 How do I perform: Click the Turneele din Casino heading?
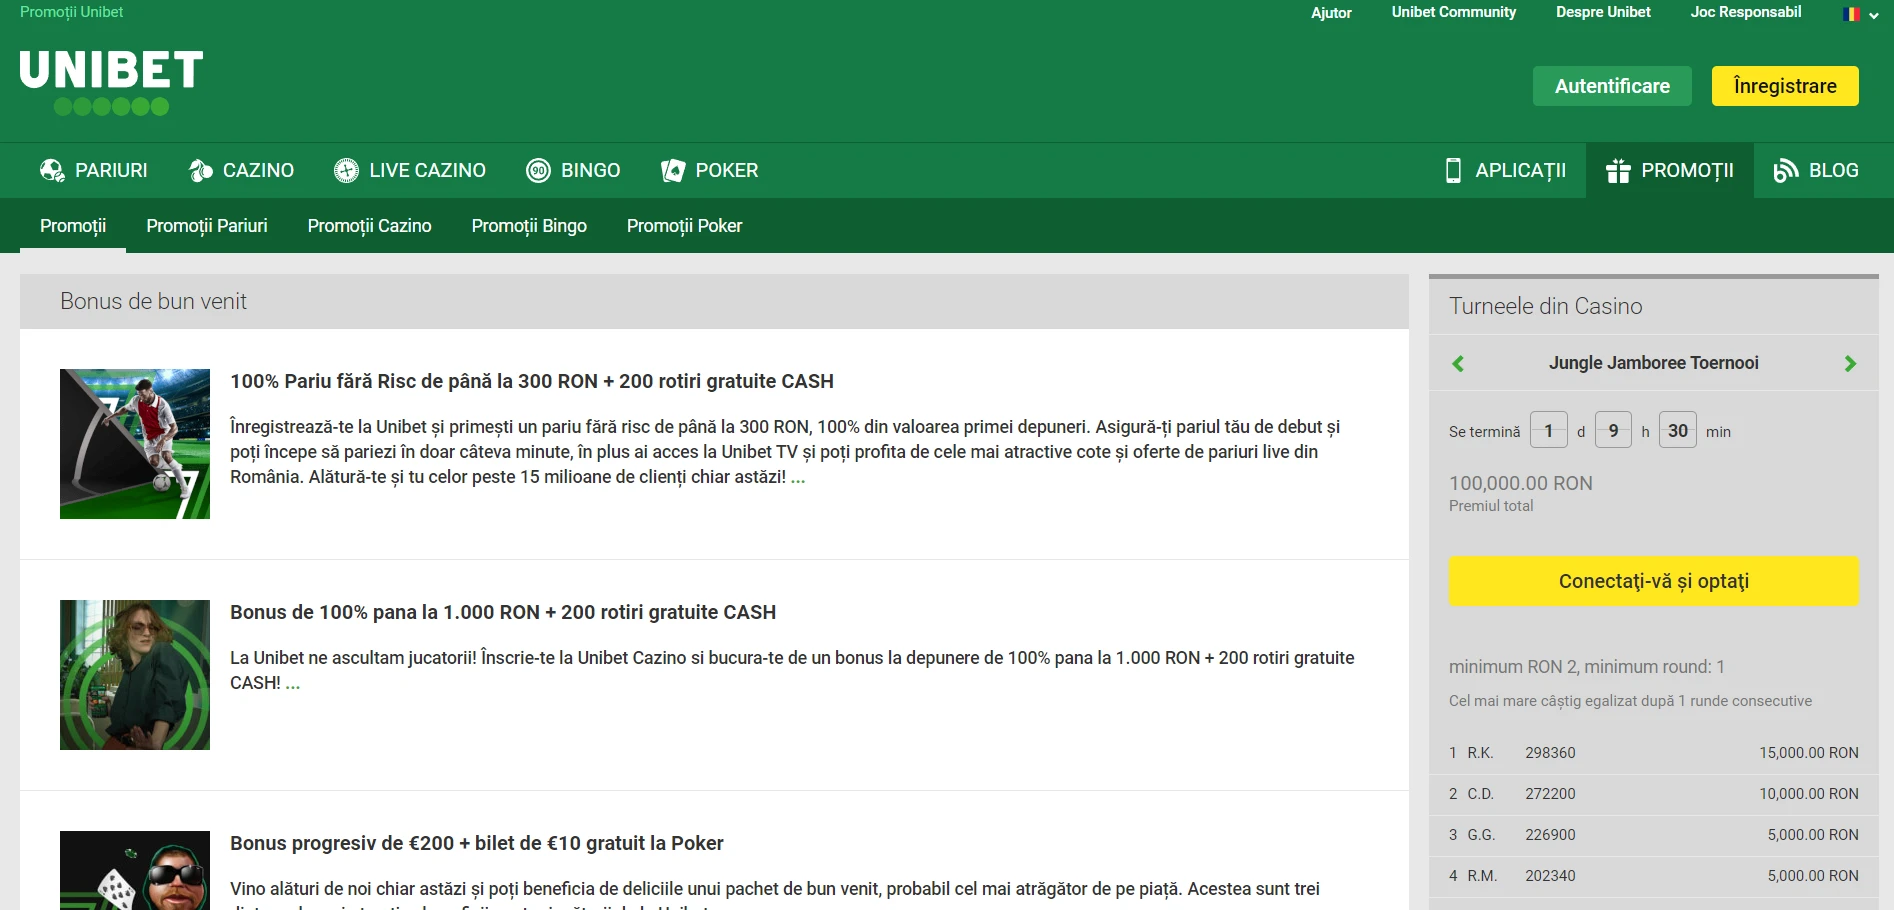tap(1546, 306)
